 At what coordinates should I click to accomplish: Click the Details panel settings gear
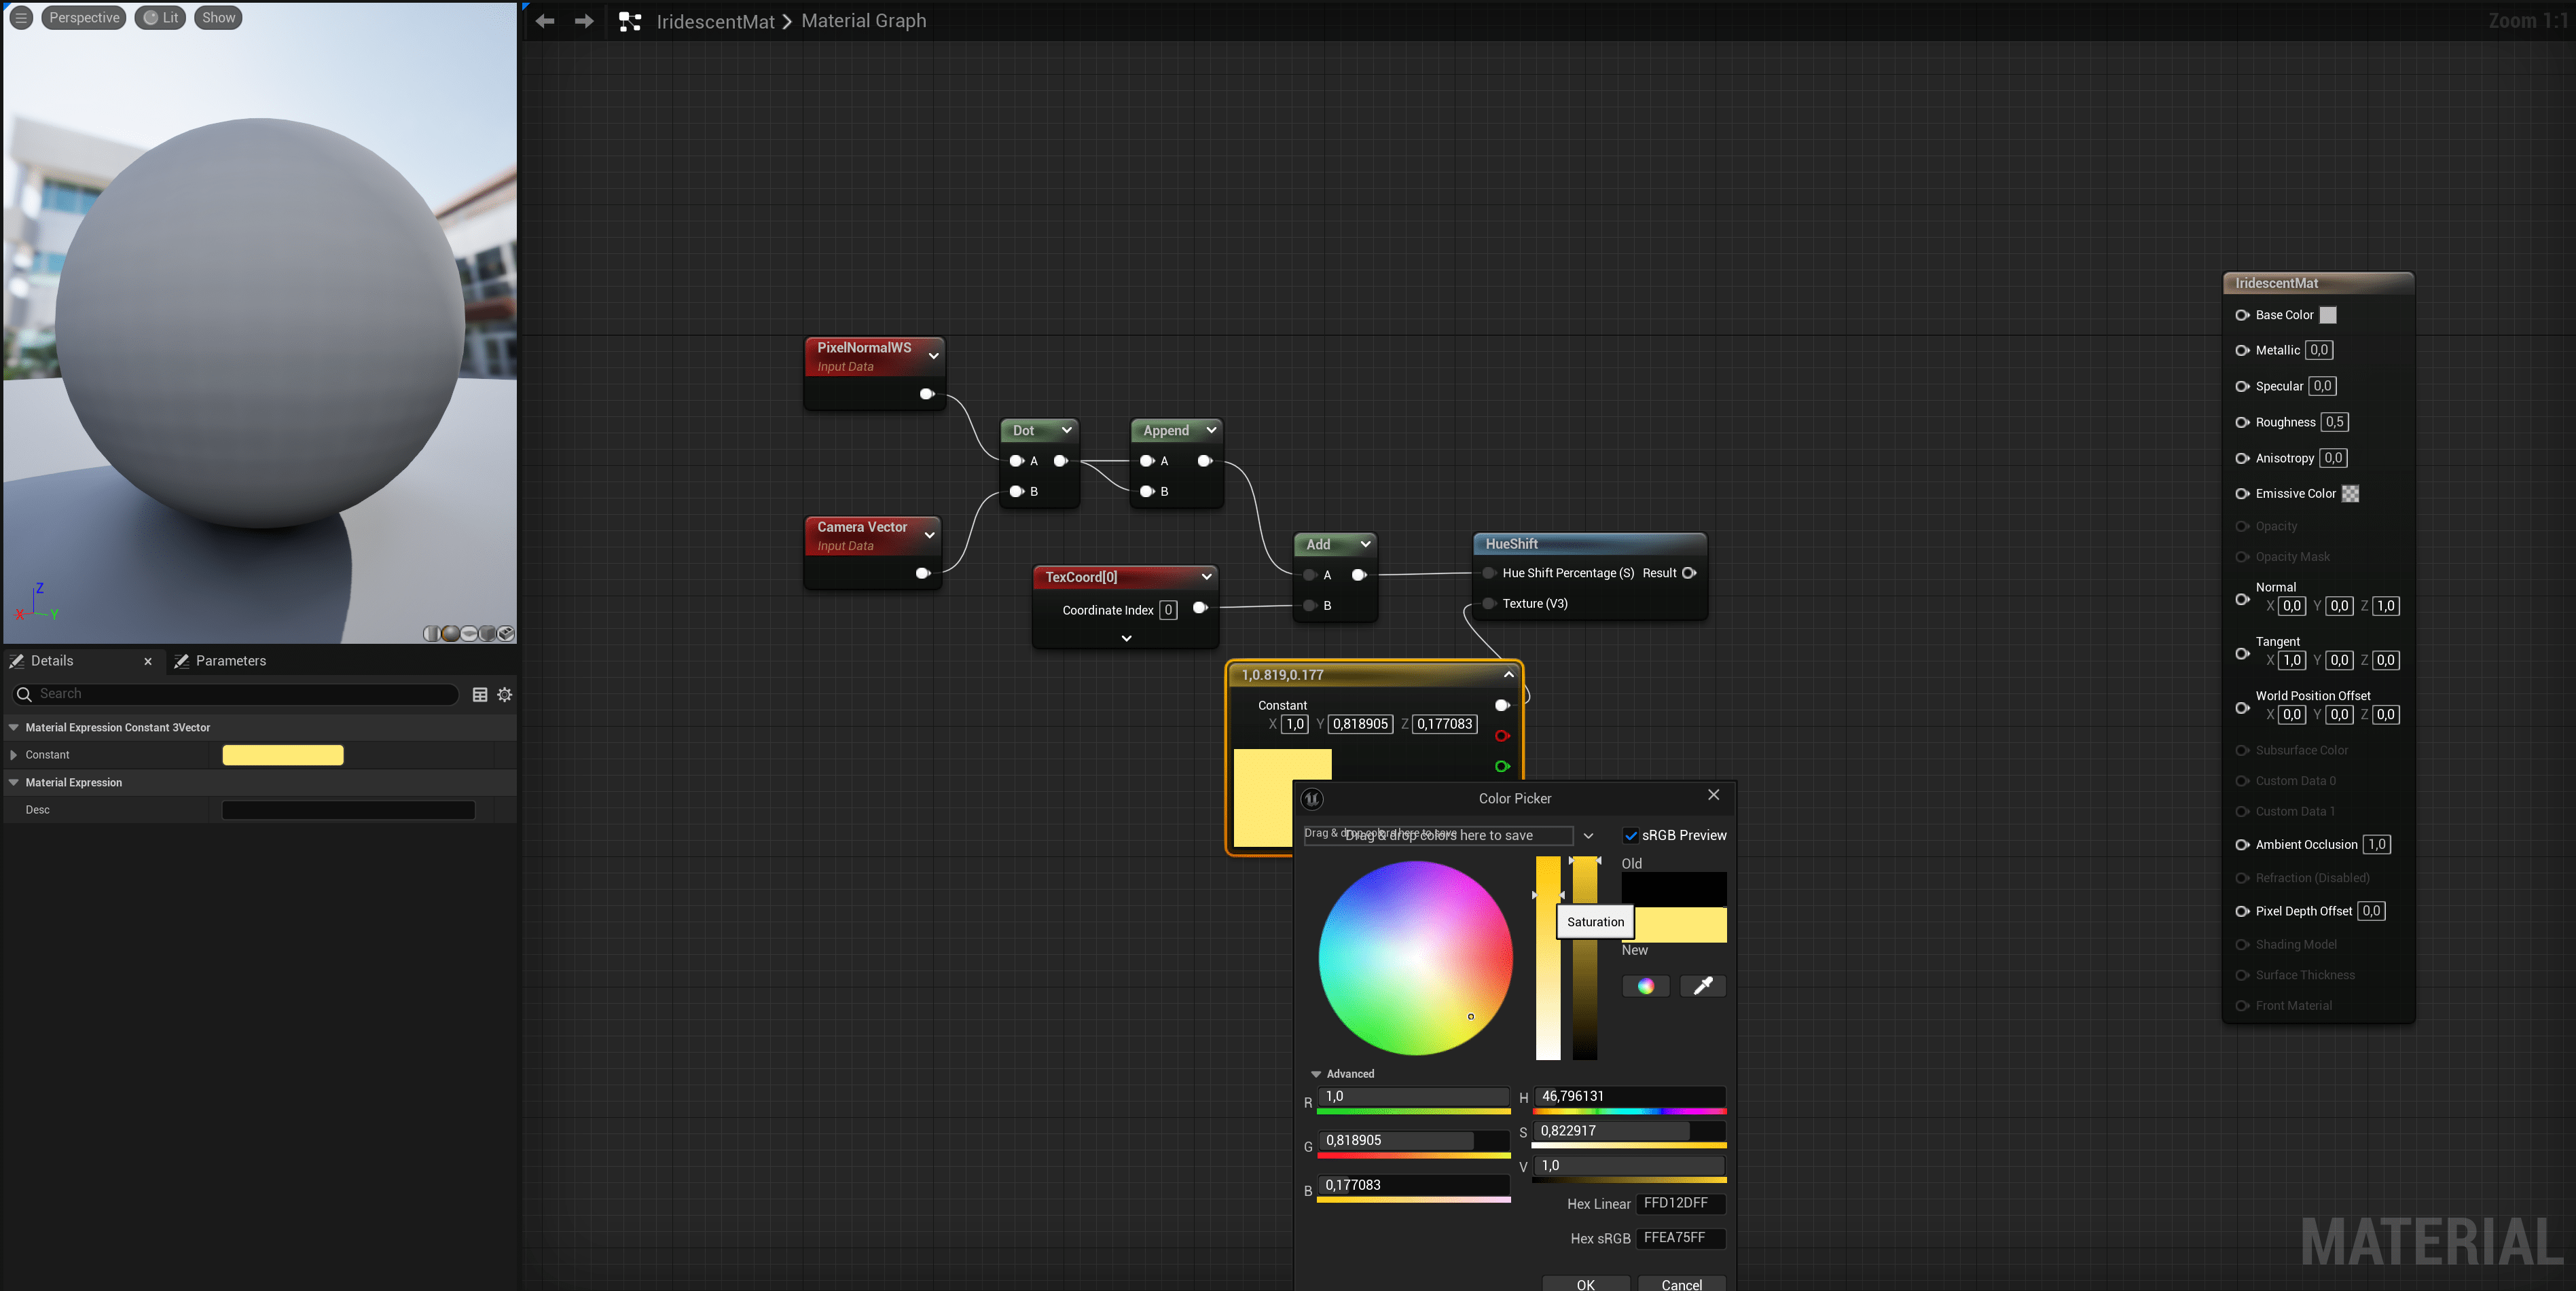[505, 694]
